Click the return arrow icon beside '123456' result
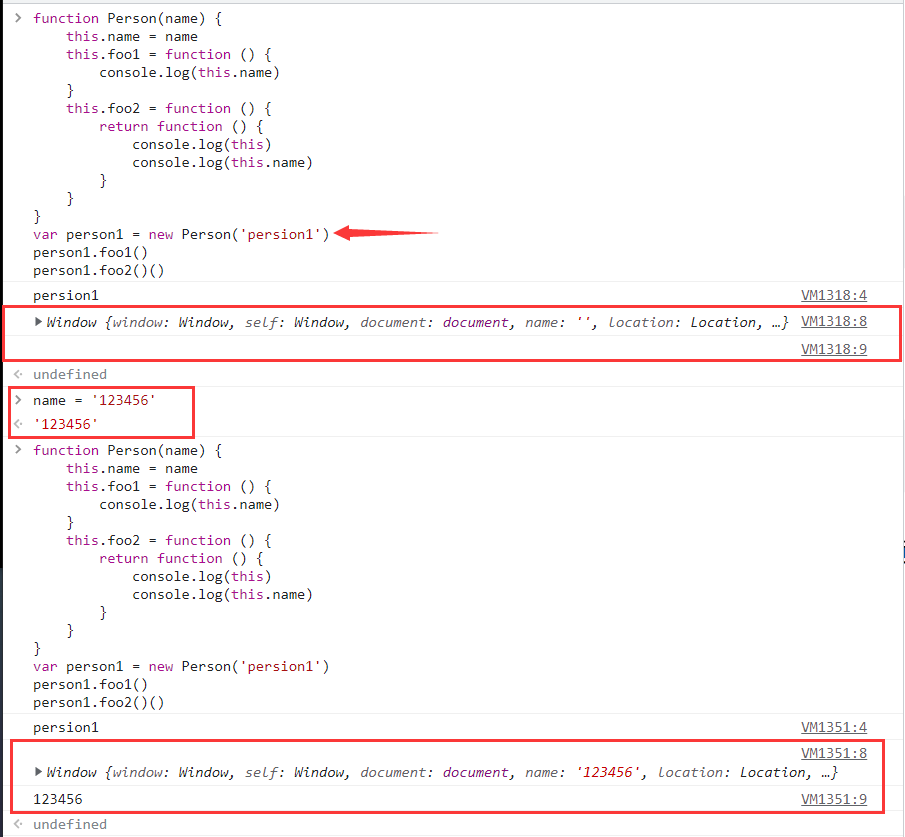 pyautogui.click(x=18, y=424)
